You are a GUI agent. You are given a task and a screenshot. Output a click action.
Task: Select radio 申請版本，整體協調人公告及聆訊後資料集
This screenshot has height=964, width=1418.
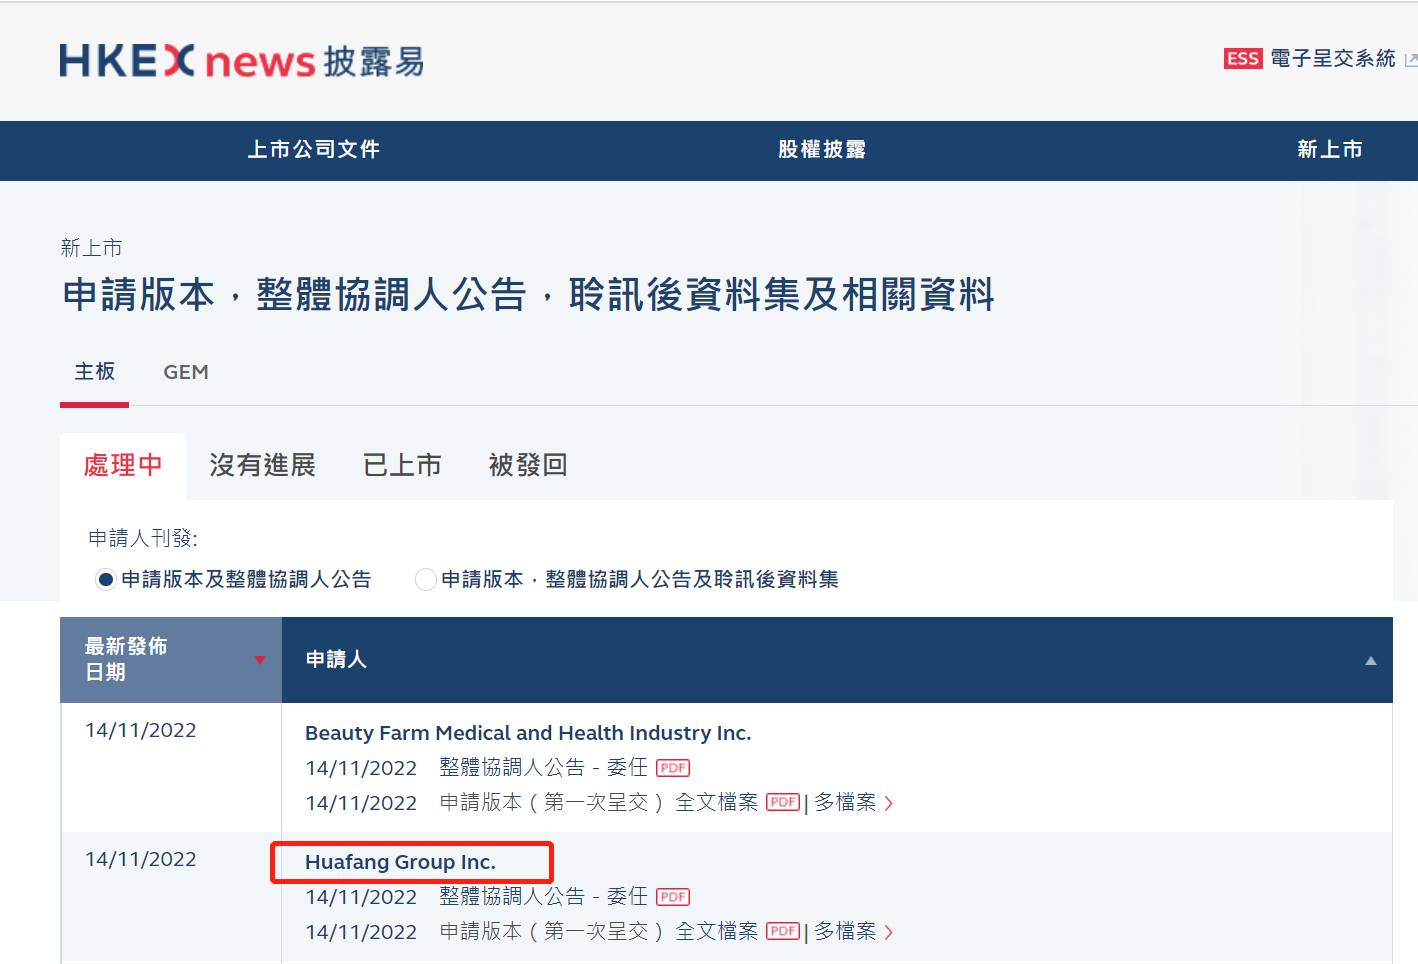click(426, 580)
